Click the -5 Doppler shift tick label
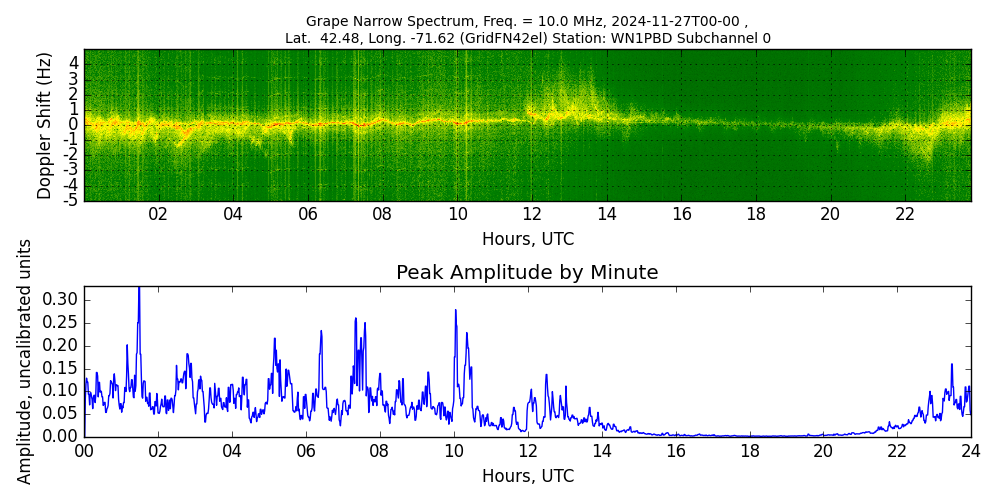Image resolution: width=1000 pixels, height=500 pixels. click(x=71, y=200)
